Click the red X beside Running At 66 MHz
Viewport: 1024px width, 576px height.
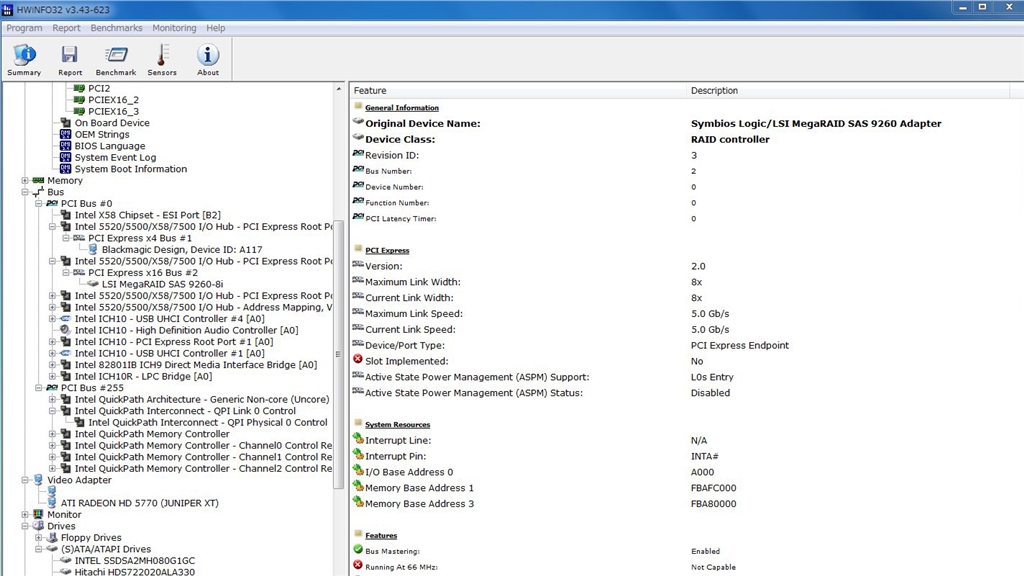358,566
